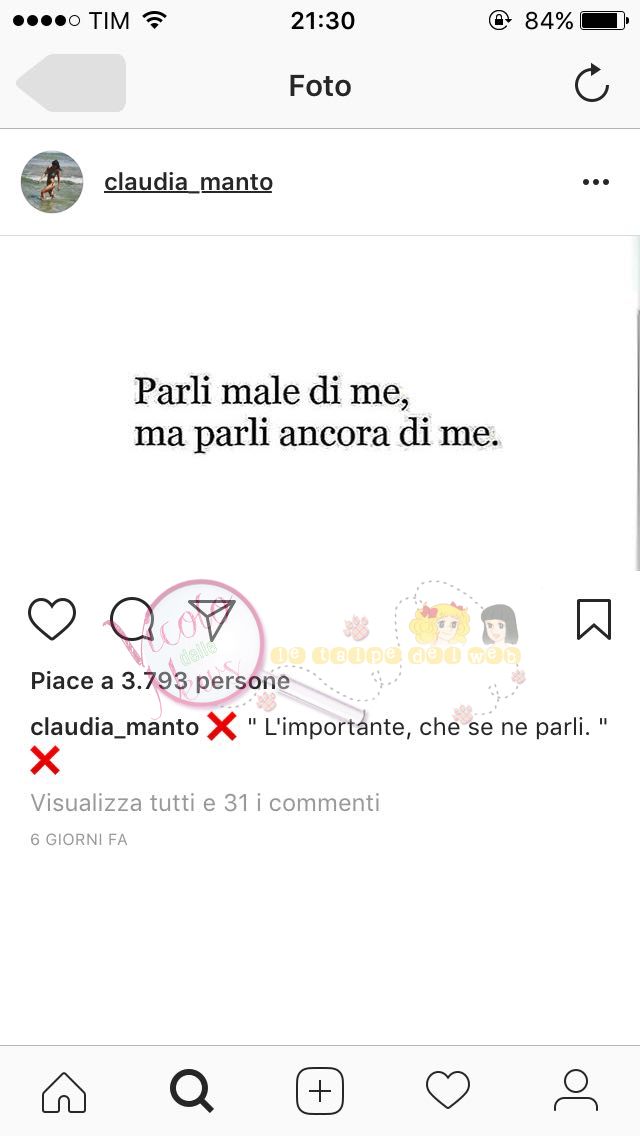This screenshot has height=1136, width=640.
Task: Go back using the header back arrow
Action: (71, 83)
